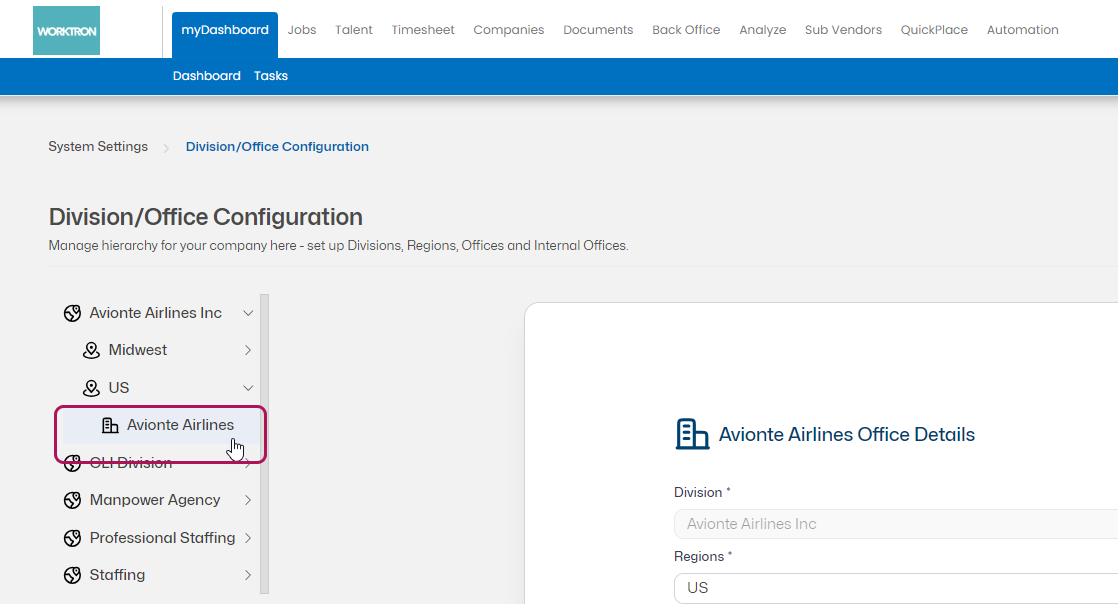Click the Division field with Avionte Airlines Inc
The image size is (1118, 604).
(x=896, y=524)
